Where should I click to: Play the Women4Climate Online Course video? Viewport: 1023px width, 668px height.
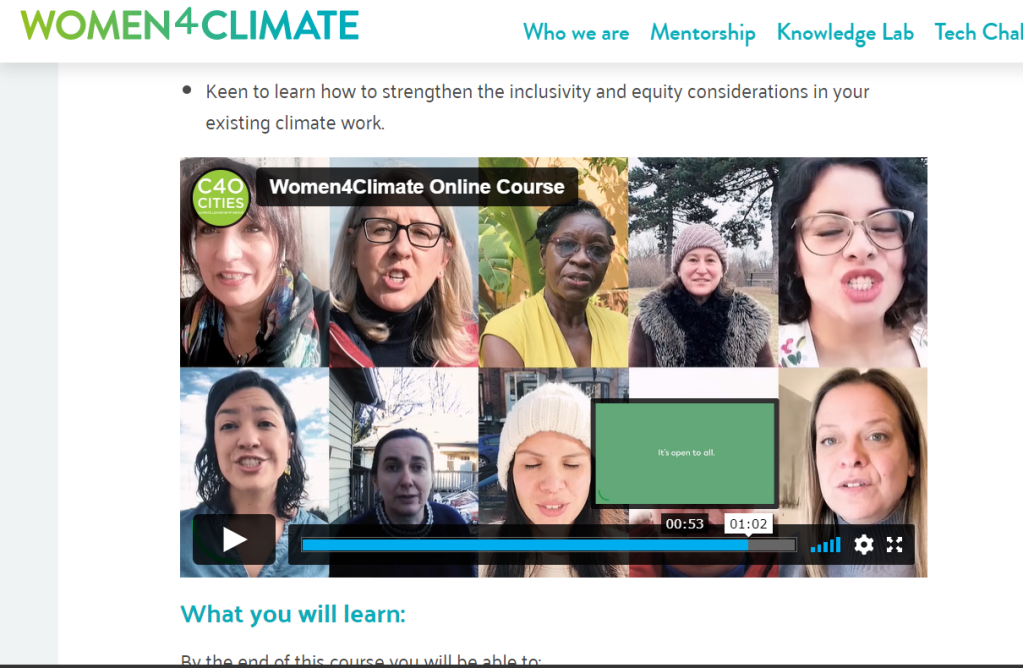pos(234,539)
